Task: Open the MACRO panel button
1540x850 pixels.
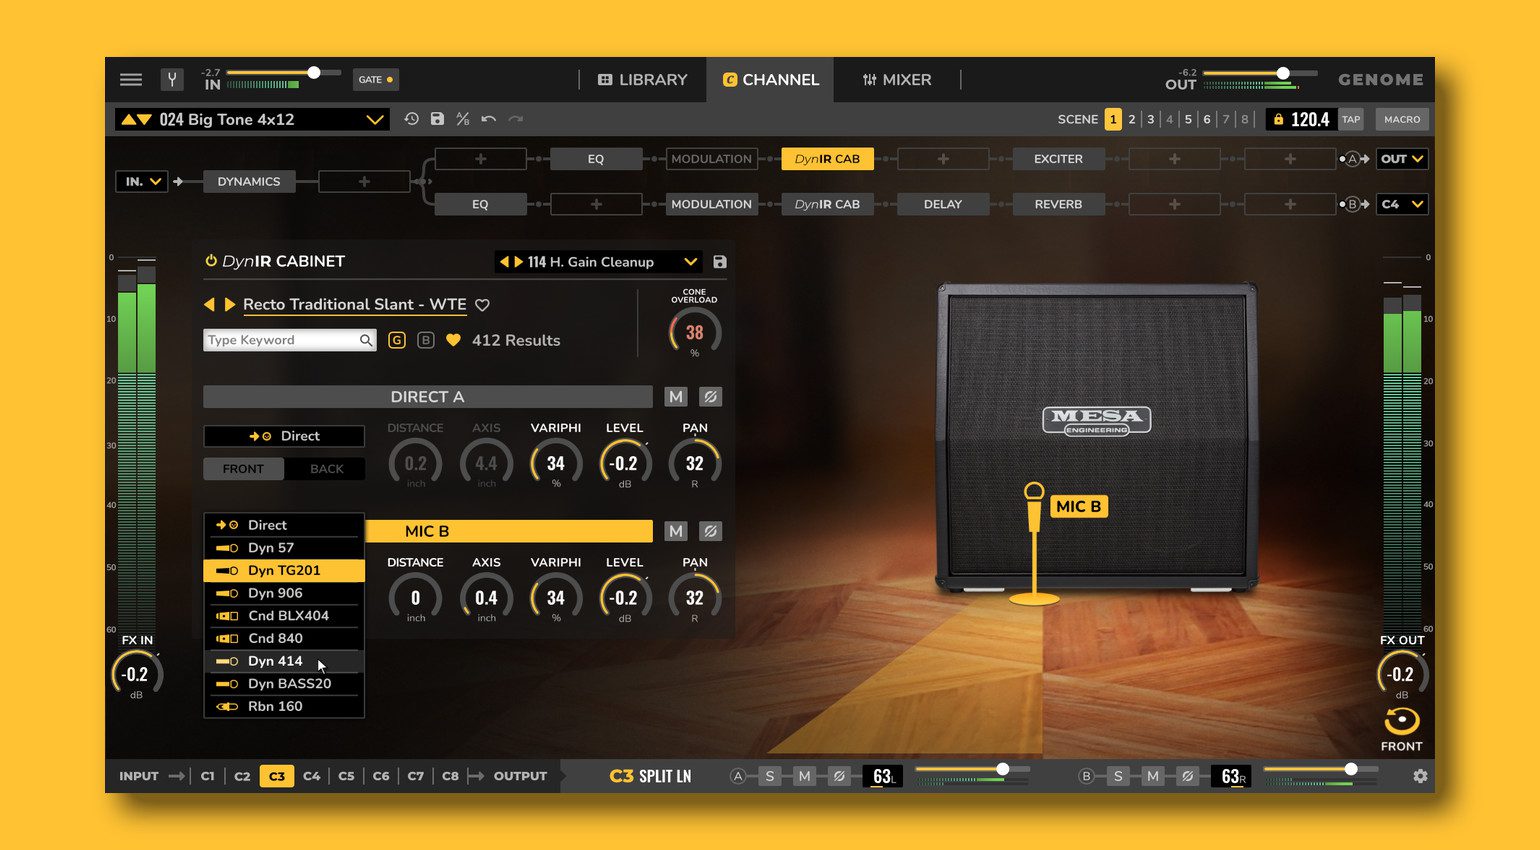Action: click(1402, 119)
